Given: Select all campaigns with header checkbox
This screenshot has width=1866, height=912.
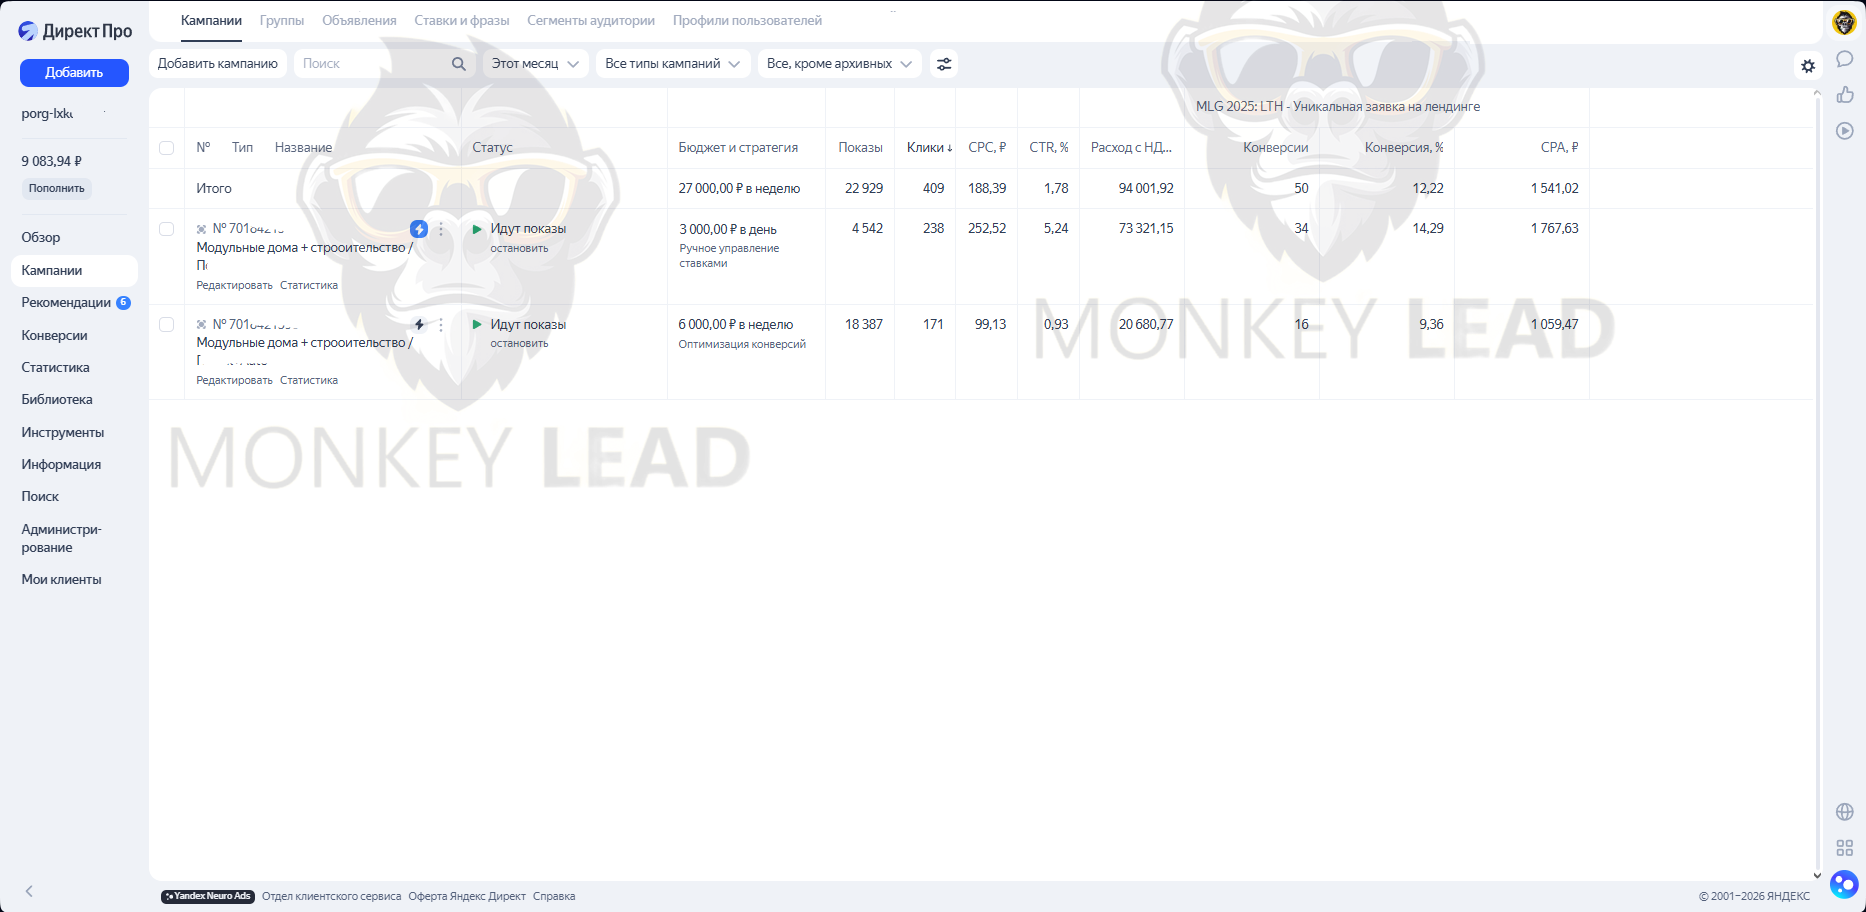Looking at the screenshot, I should point(167,148).
